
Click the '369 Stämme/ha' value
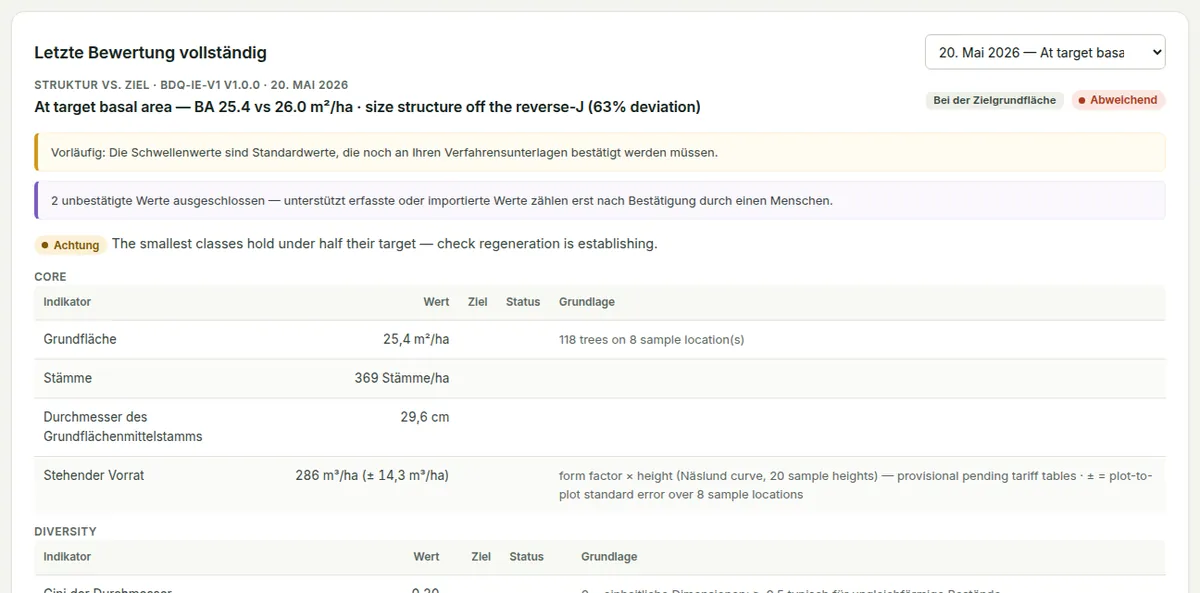pyautogui.click(x=402, y=378)
